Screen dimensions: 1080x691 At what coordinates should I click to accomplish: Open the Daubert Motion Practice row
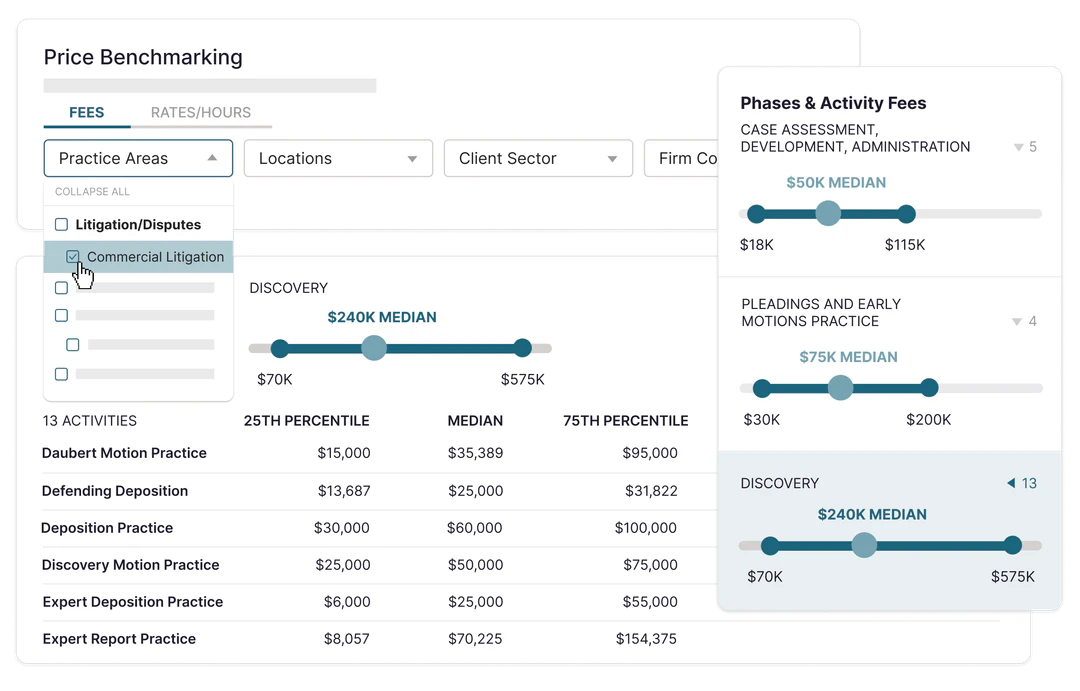click(x=124, y=453)
